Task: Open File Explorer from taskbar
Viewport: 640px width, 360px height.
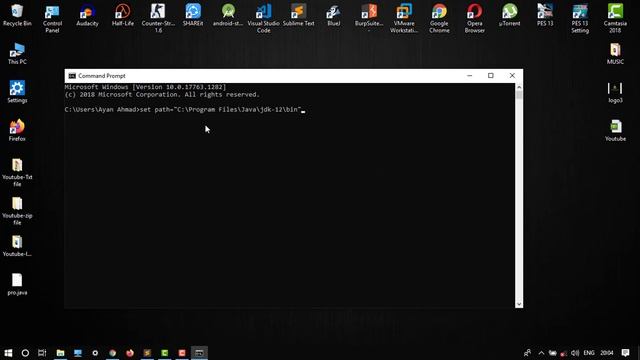Action: (x=60, y=353)
